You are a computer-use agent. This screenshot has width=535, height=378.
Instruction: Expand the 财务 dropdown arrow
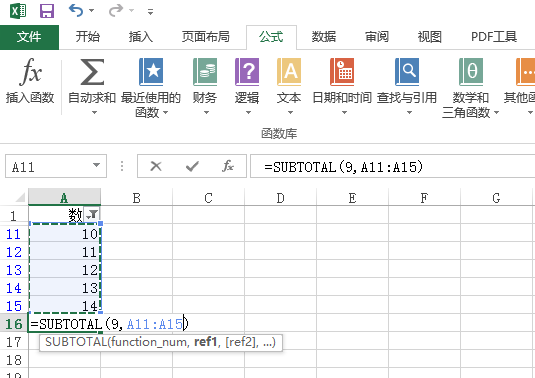206,112
